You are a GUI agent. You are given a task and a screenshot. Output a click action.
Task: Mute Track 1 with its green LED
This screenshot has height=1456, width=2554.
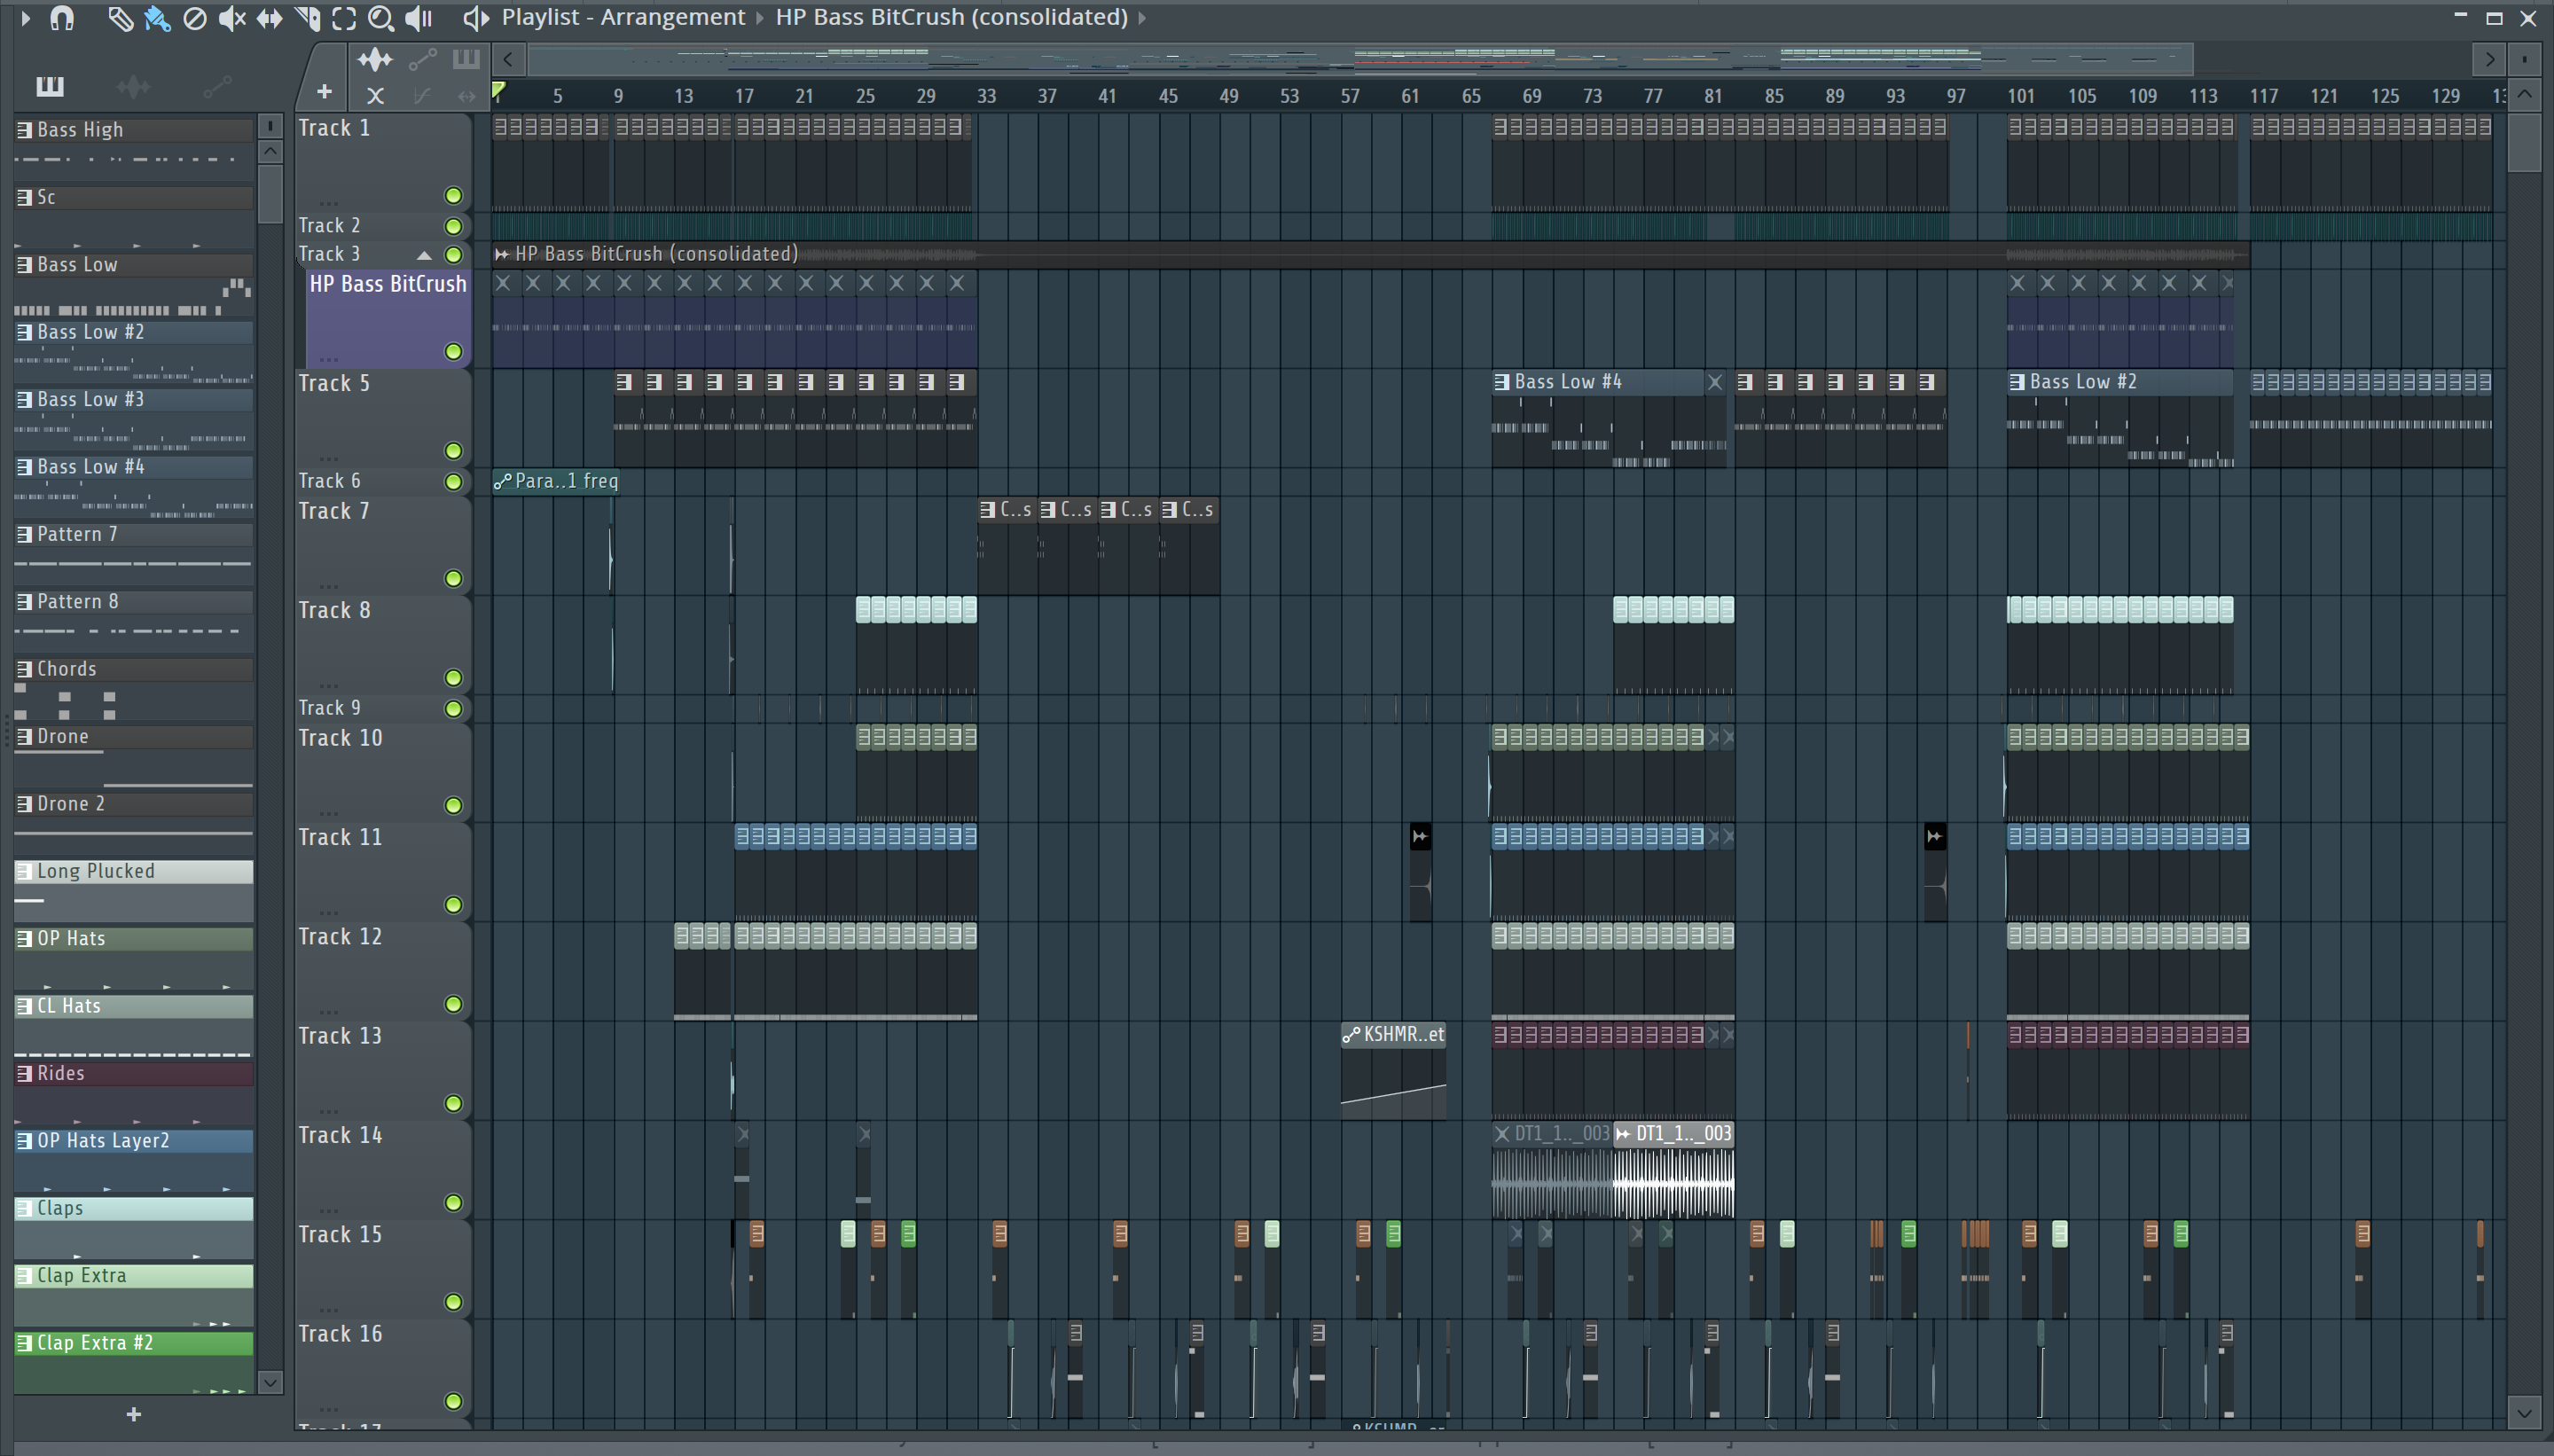coord(453,195)
